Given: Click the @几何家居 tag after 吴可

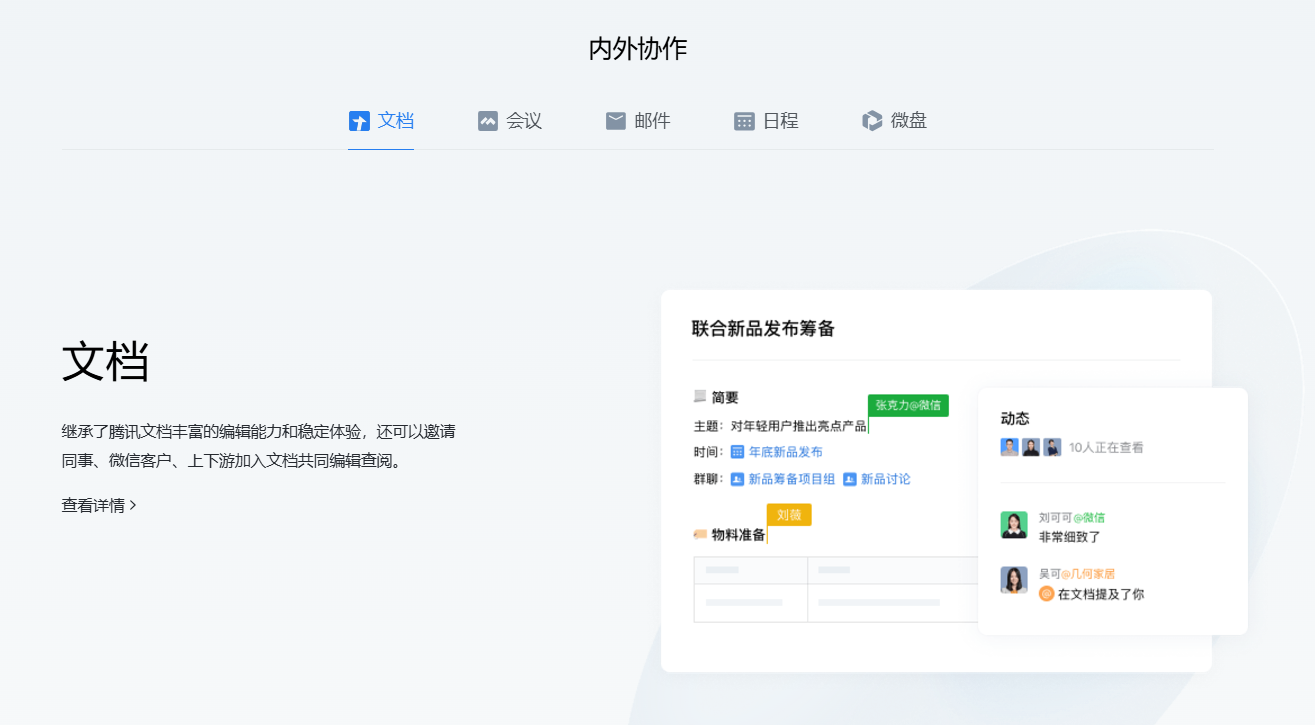Looking at the screenshot, I should point(1088,574).
